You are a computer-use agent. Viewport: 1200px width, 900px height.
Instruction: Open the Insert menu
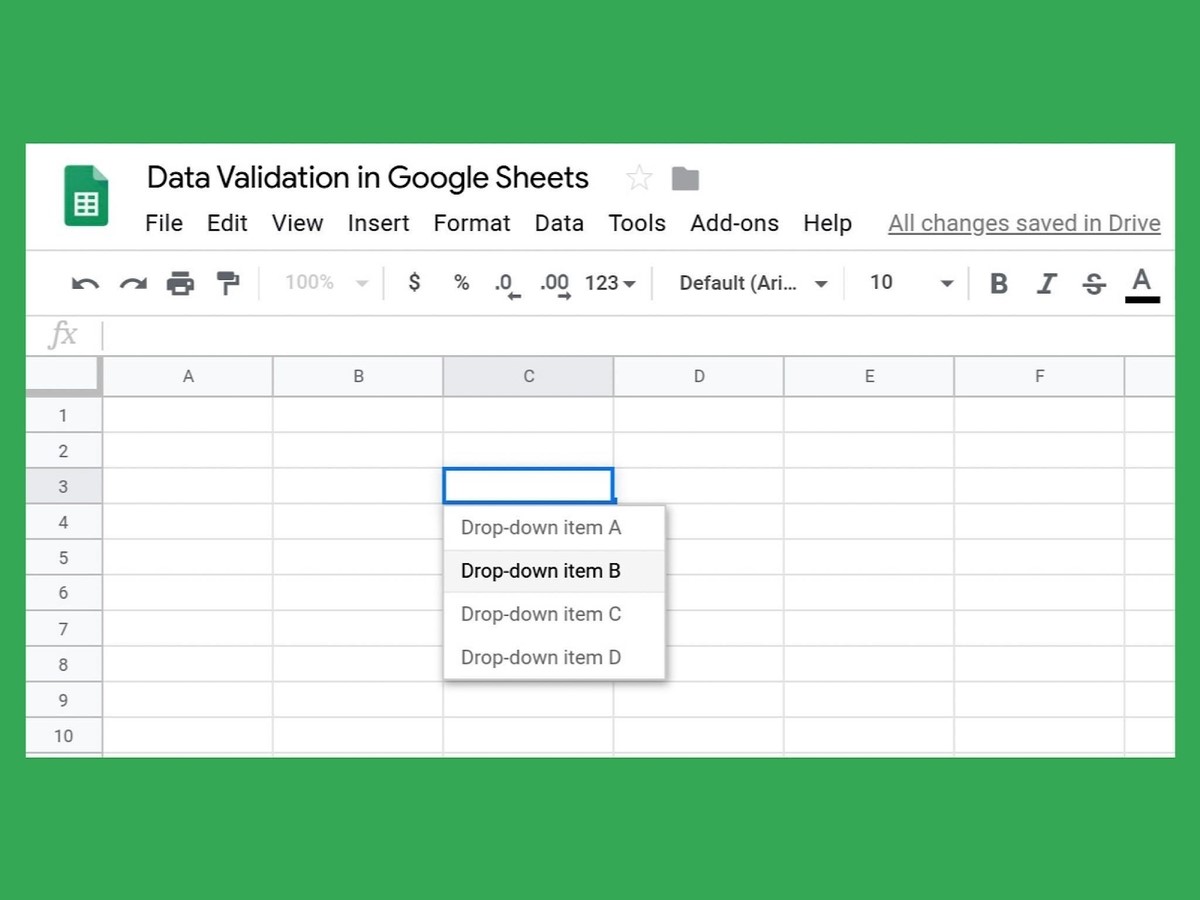(x=378, y=223)
